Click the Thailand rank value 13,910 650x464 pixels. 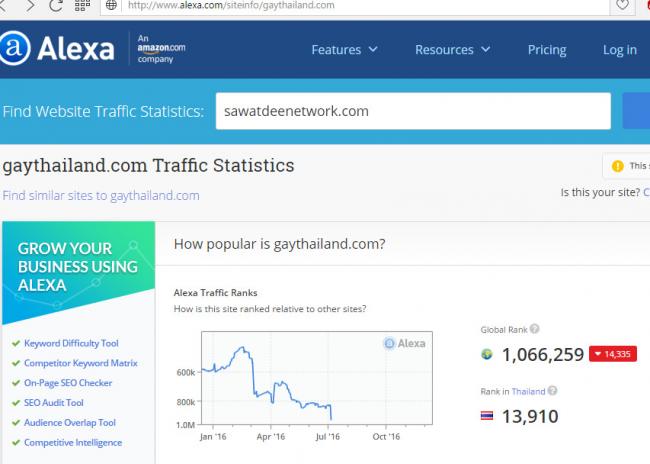pos(530,416)
